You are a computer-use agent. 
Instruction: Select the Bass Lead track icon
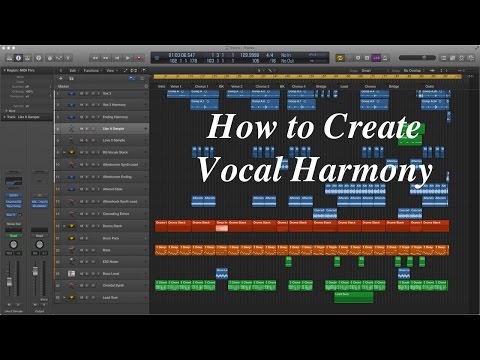tap(71, 274)
